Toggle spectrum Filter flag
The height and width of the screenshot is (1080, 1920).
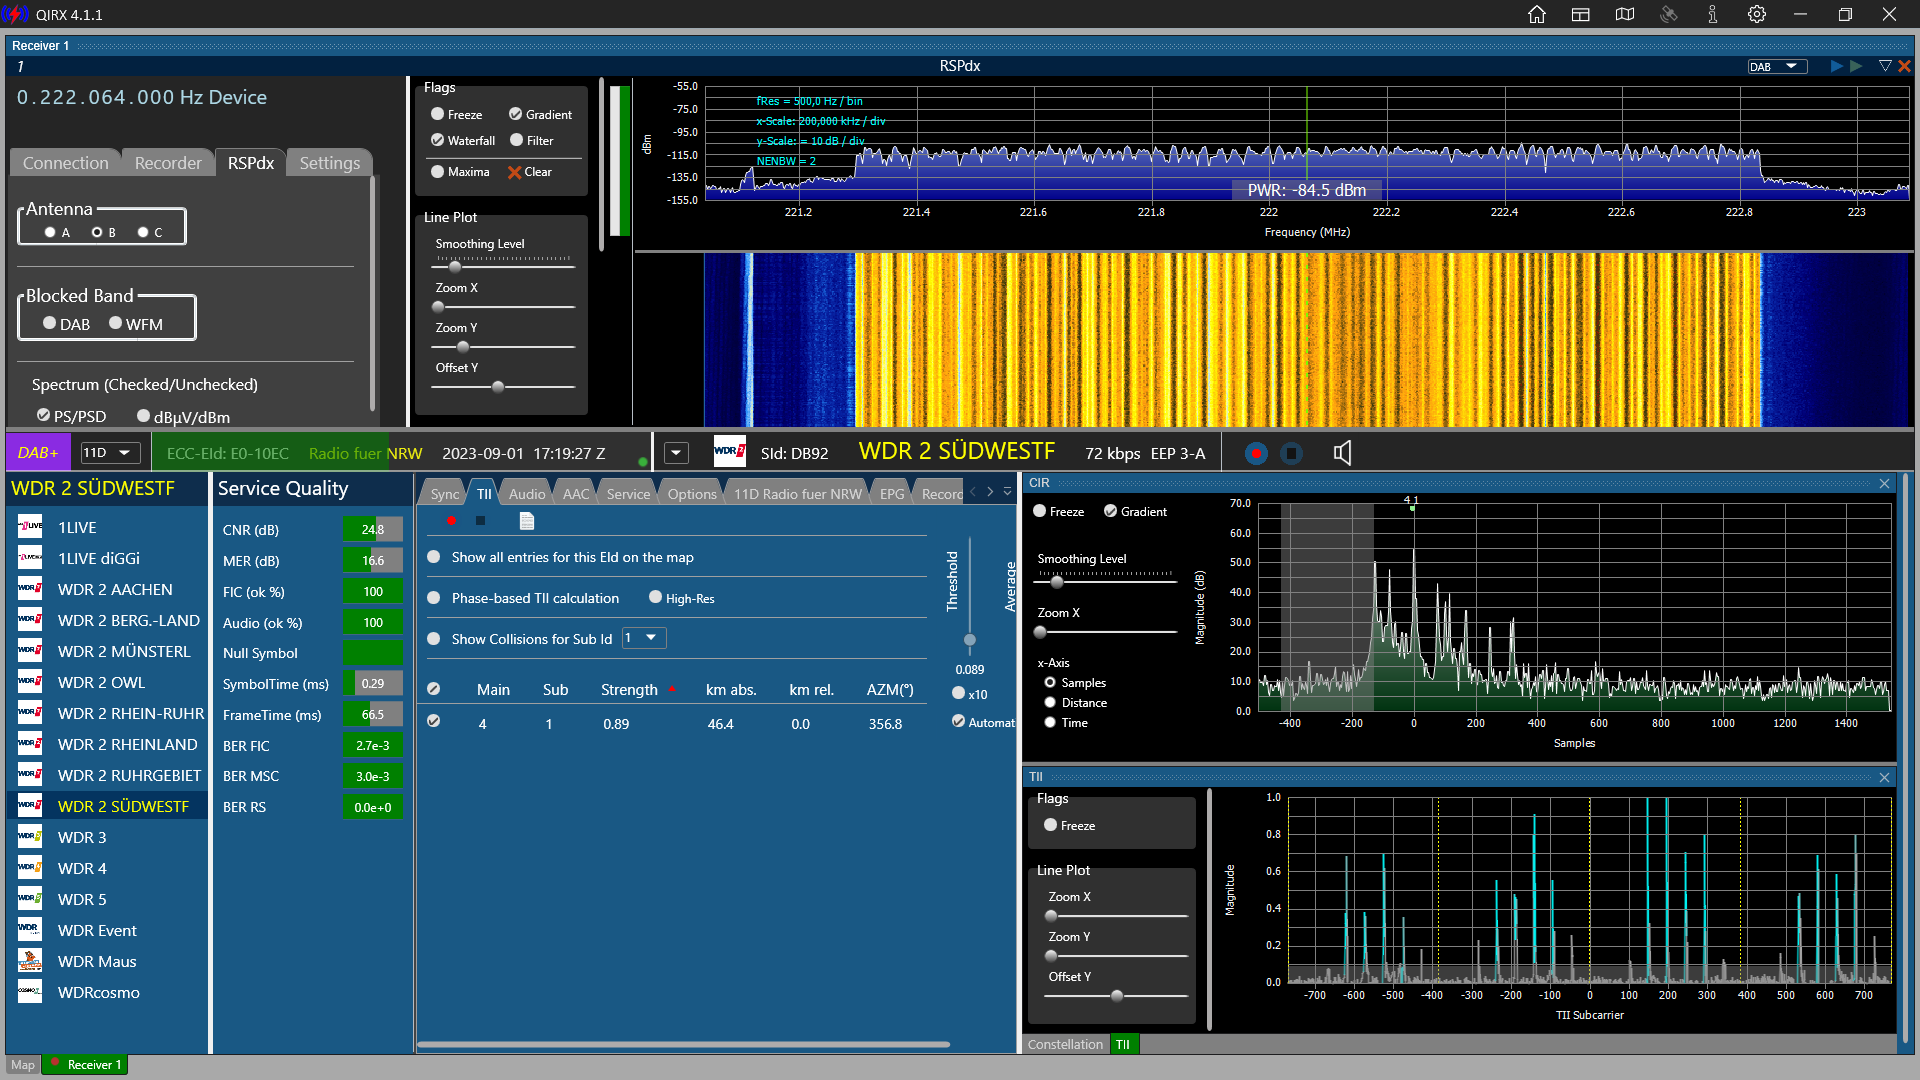click(x=517, y=141)
